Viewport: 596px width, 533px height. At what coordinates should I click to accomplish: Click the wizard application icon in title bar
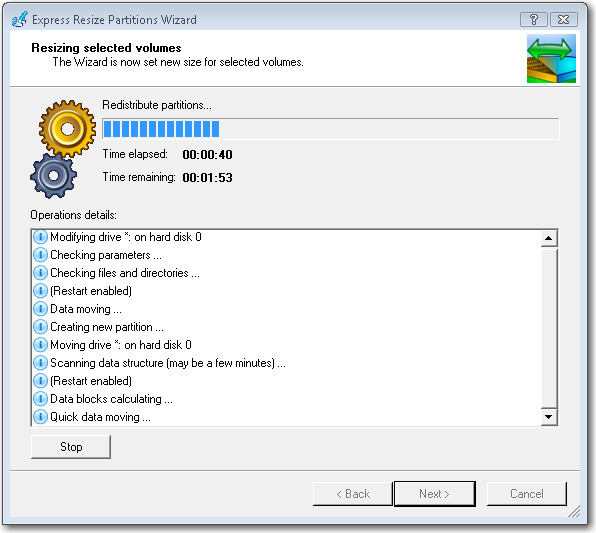(x=19, y=19)
